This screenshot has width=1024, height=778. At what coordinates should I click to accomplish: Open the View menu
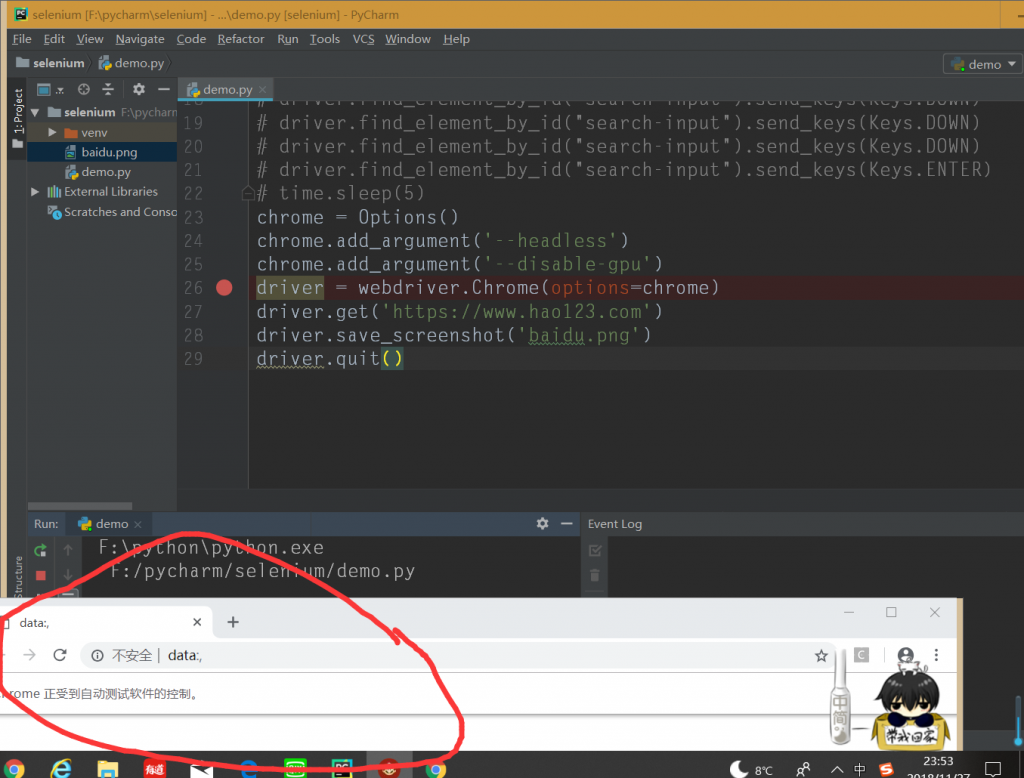tap(89, 39)
